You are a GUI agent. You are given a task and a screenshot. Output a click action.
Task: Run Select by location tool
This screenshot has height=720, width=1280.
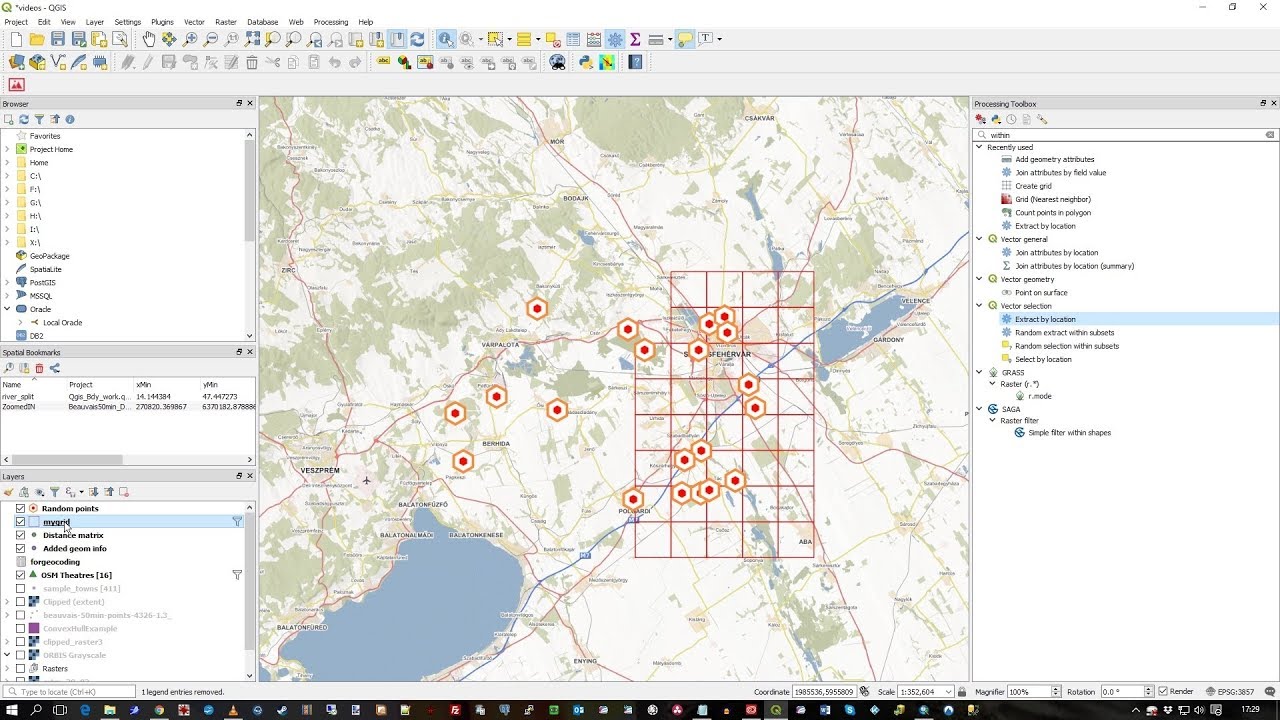1043,359
